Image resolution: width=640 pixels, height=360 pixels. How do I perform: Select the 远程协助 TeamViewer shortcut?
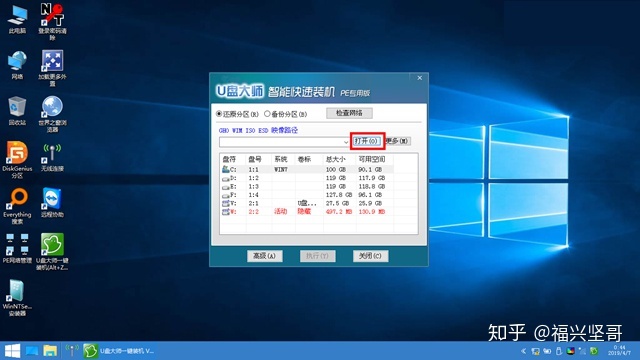point(52,203)
